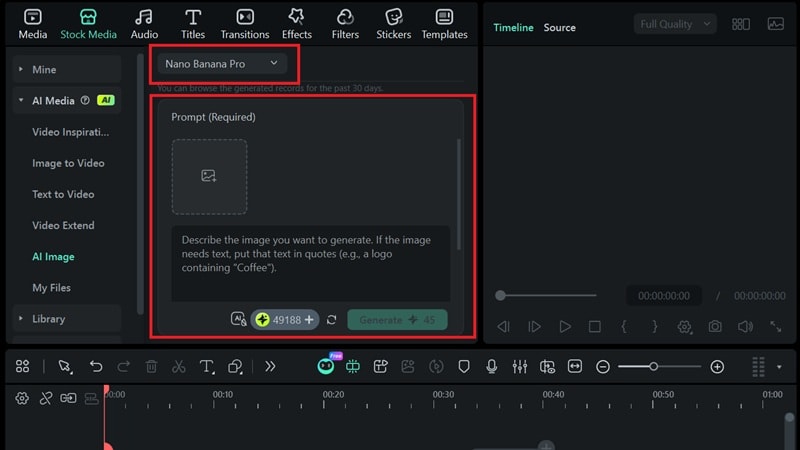Split clip with scissors icon
Viewport: 800px width, 450px height.
tap(179, 366)
